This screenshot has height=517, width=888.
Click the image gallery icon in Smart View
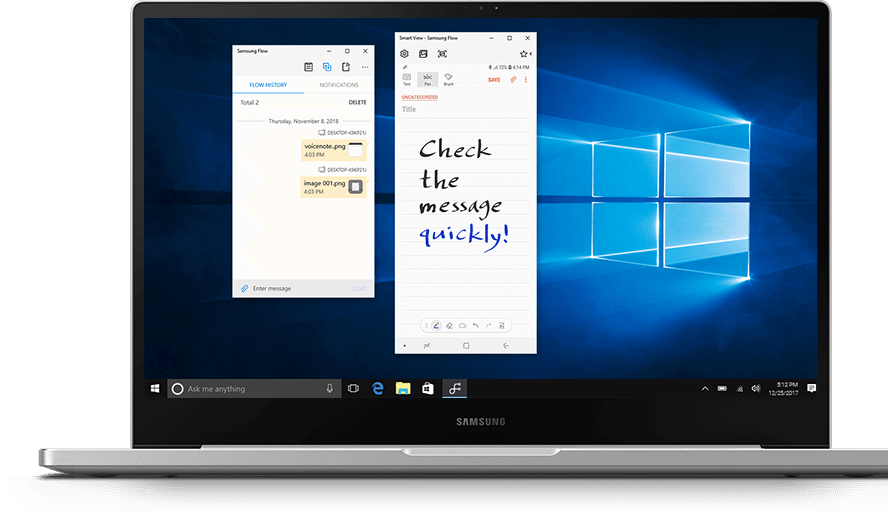423,54
